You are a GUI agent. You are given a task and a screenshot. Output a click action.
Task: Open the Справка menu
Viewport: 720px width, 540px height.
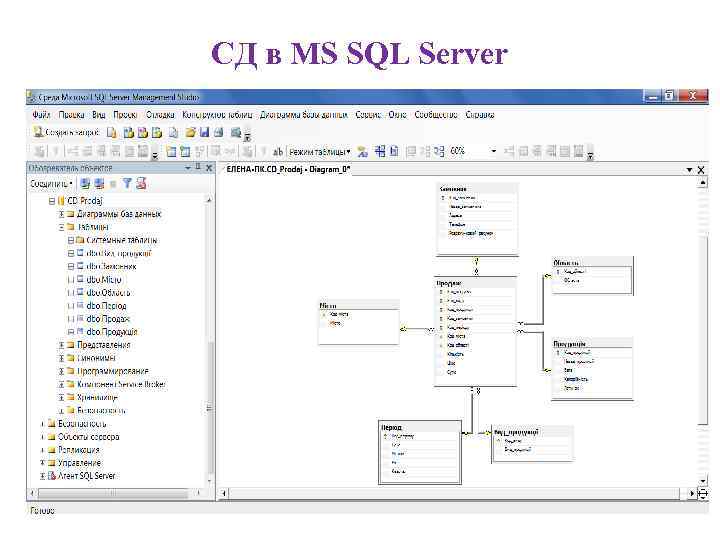click(x=480, y=115)
